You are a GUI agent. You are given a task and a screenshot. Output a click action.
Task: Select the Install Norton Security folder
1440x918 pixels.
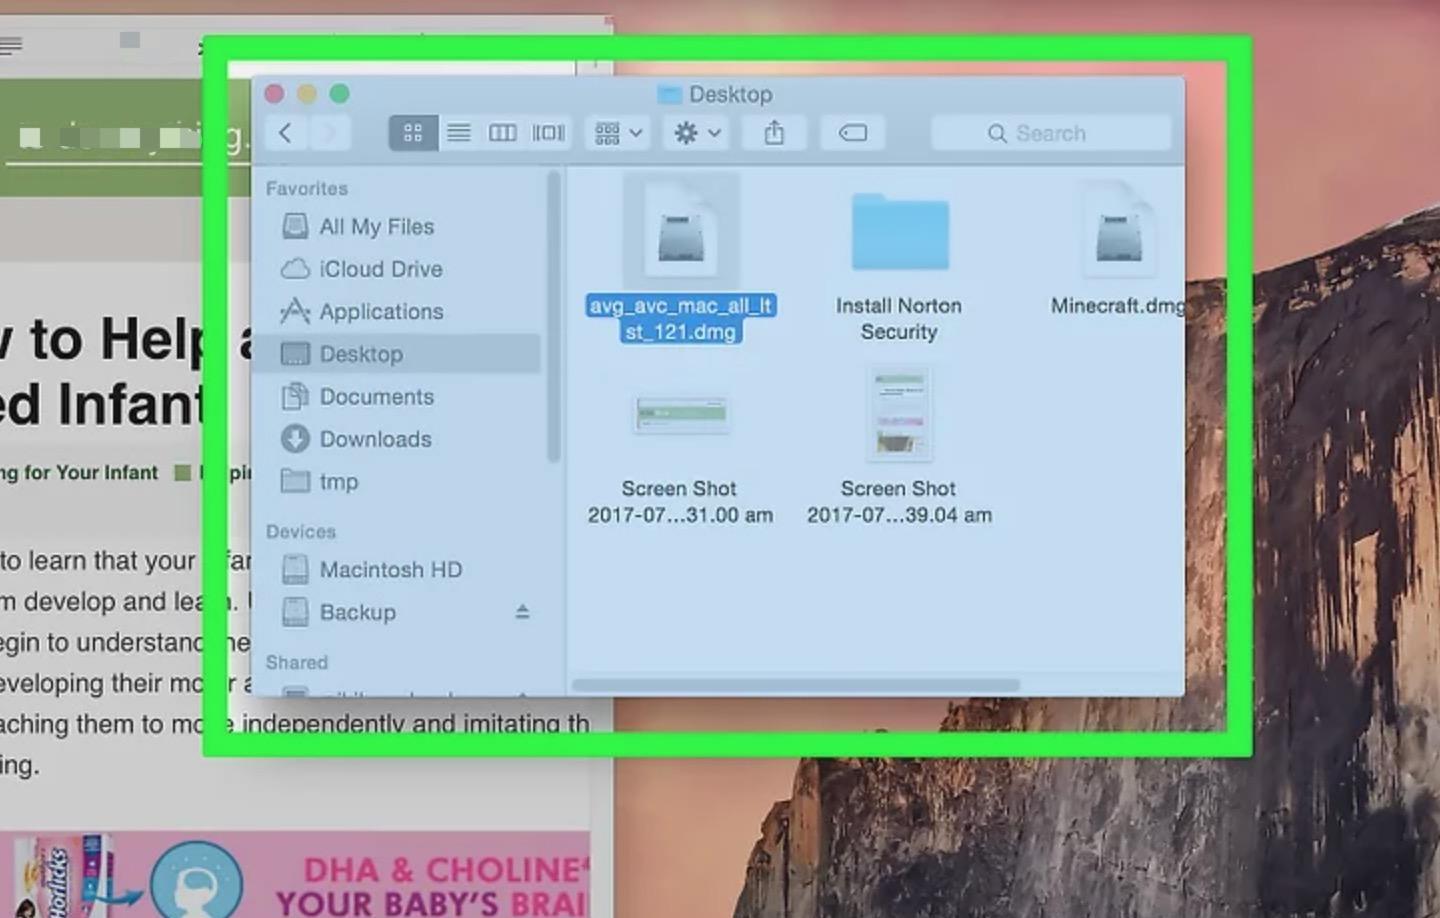[x=899, y=235]
